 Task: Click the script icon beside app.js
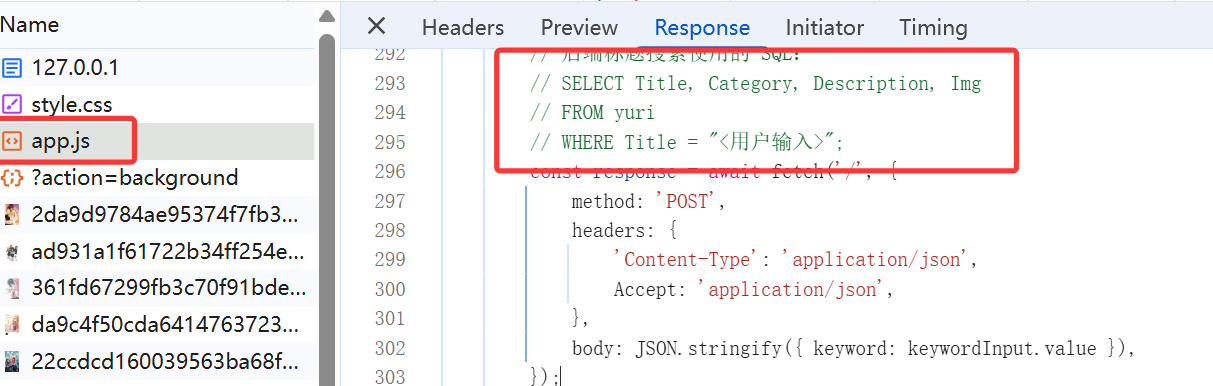point(12,141)
